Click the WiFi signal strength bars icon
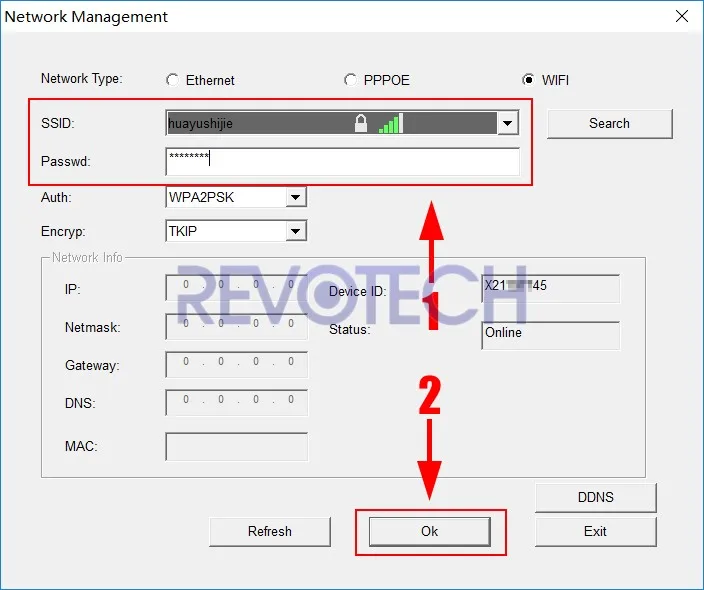 (391, 123)
